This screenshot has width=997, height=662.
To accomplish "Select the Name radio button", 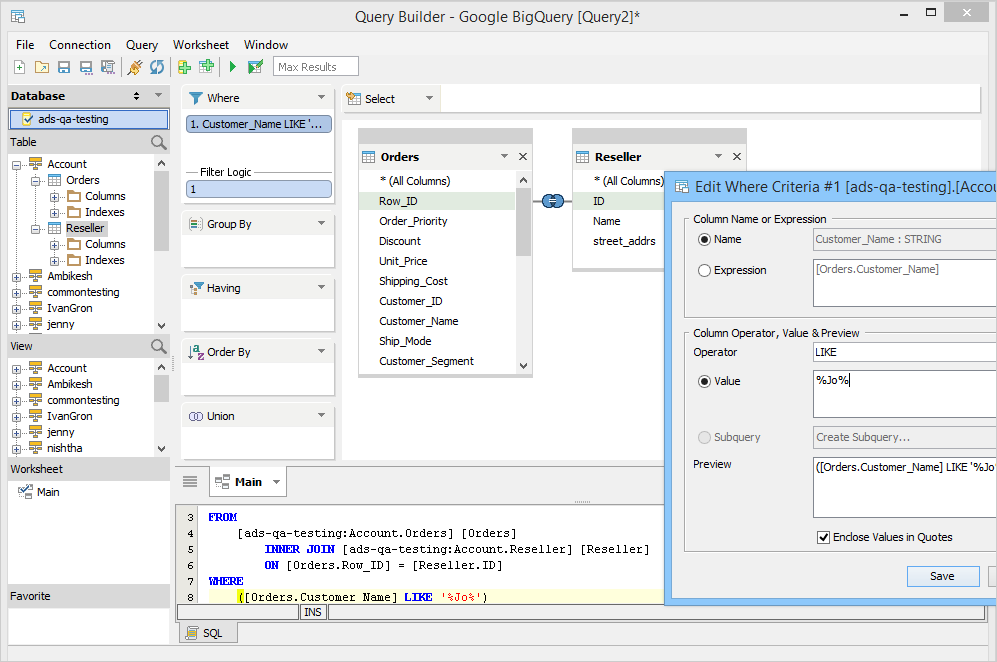I will (x=705, y=240).
